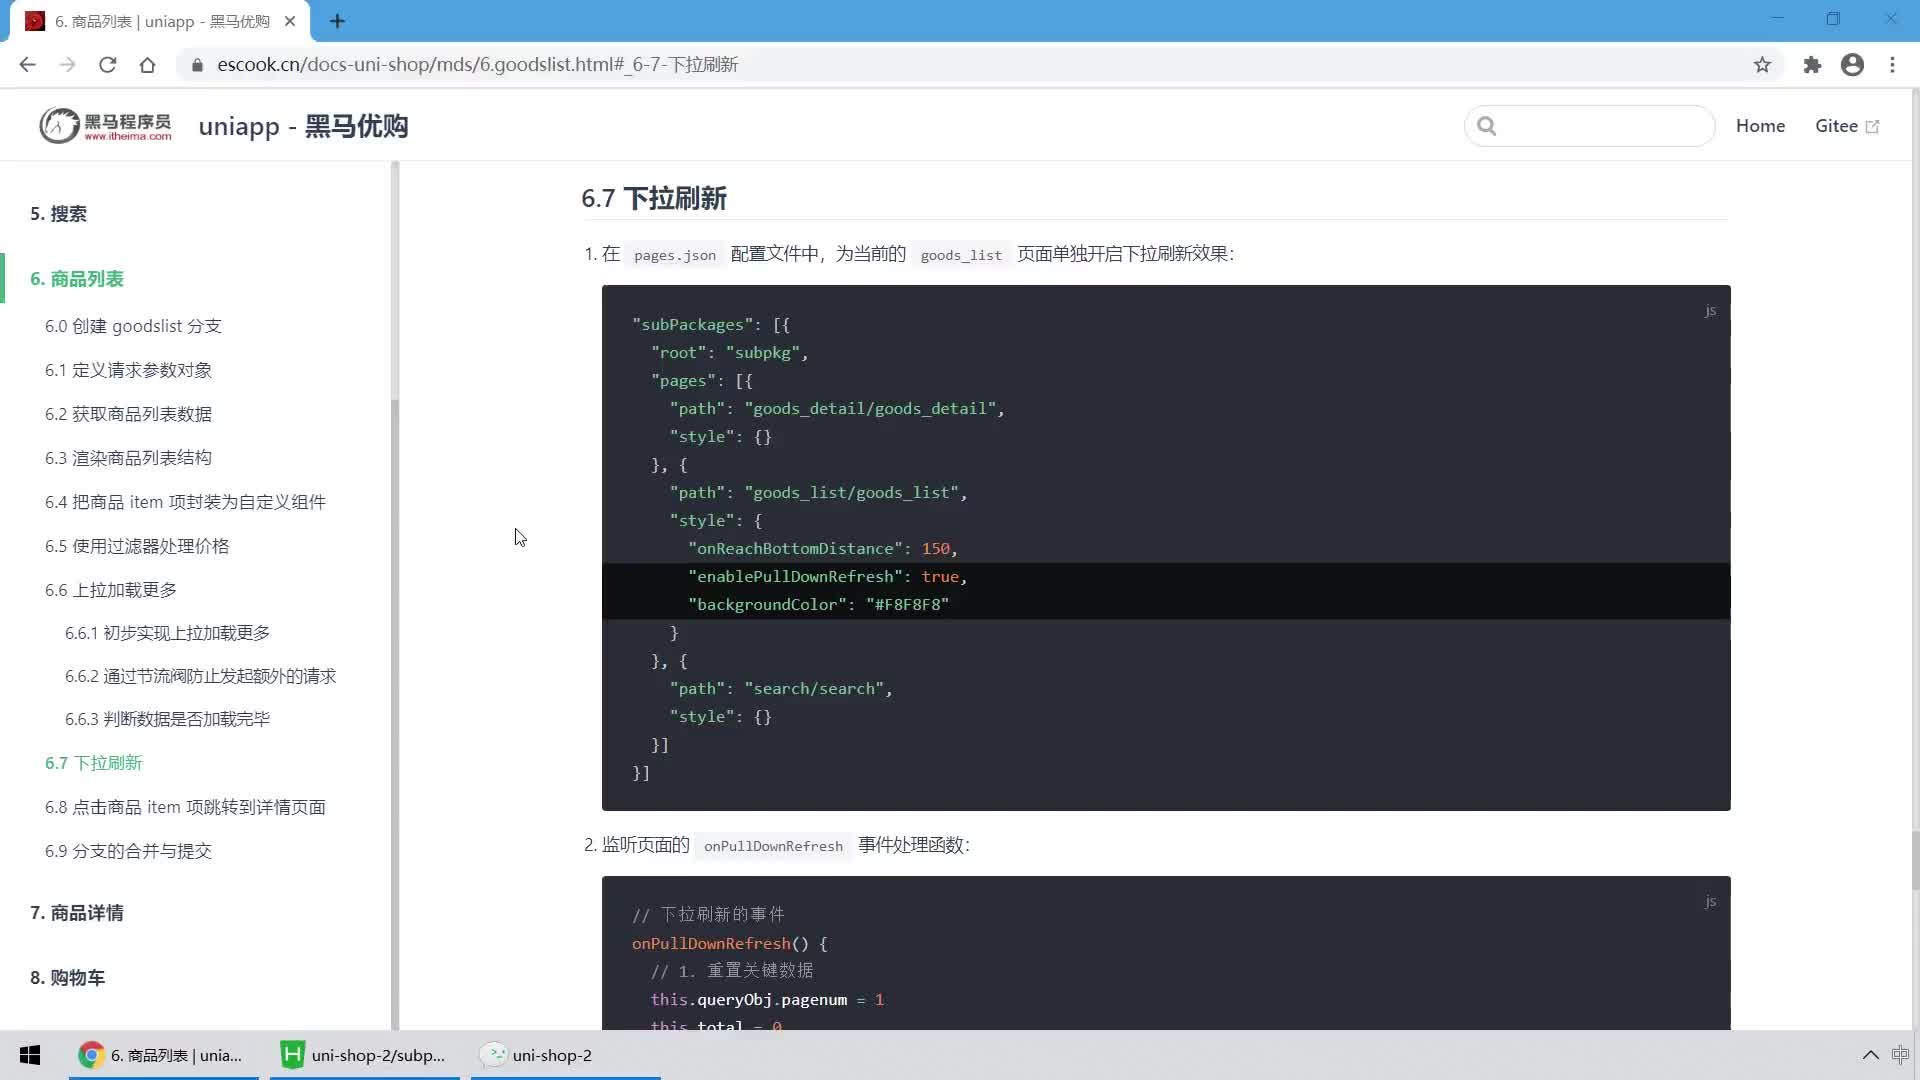Go to 6.8 点击商品跳转详情页面
This screenshot has width=1920, height=1080.
point(185,807)
